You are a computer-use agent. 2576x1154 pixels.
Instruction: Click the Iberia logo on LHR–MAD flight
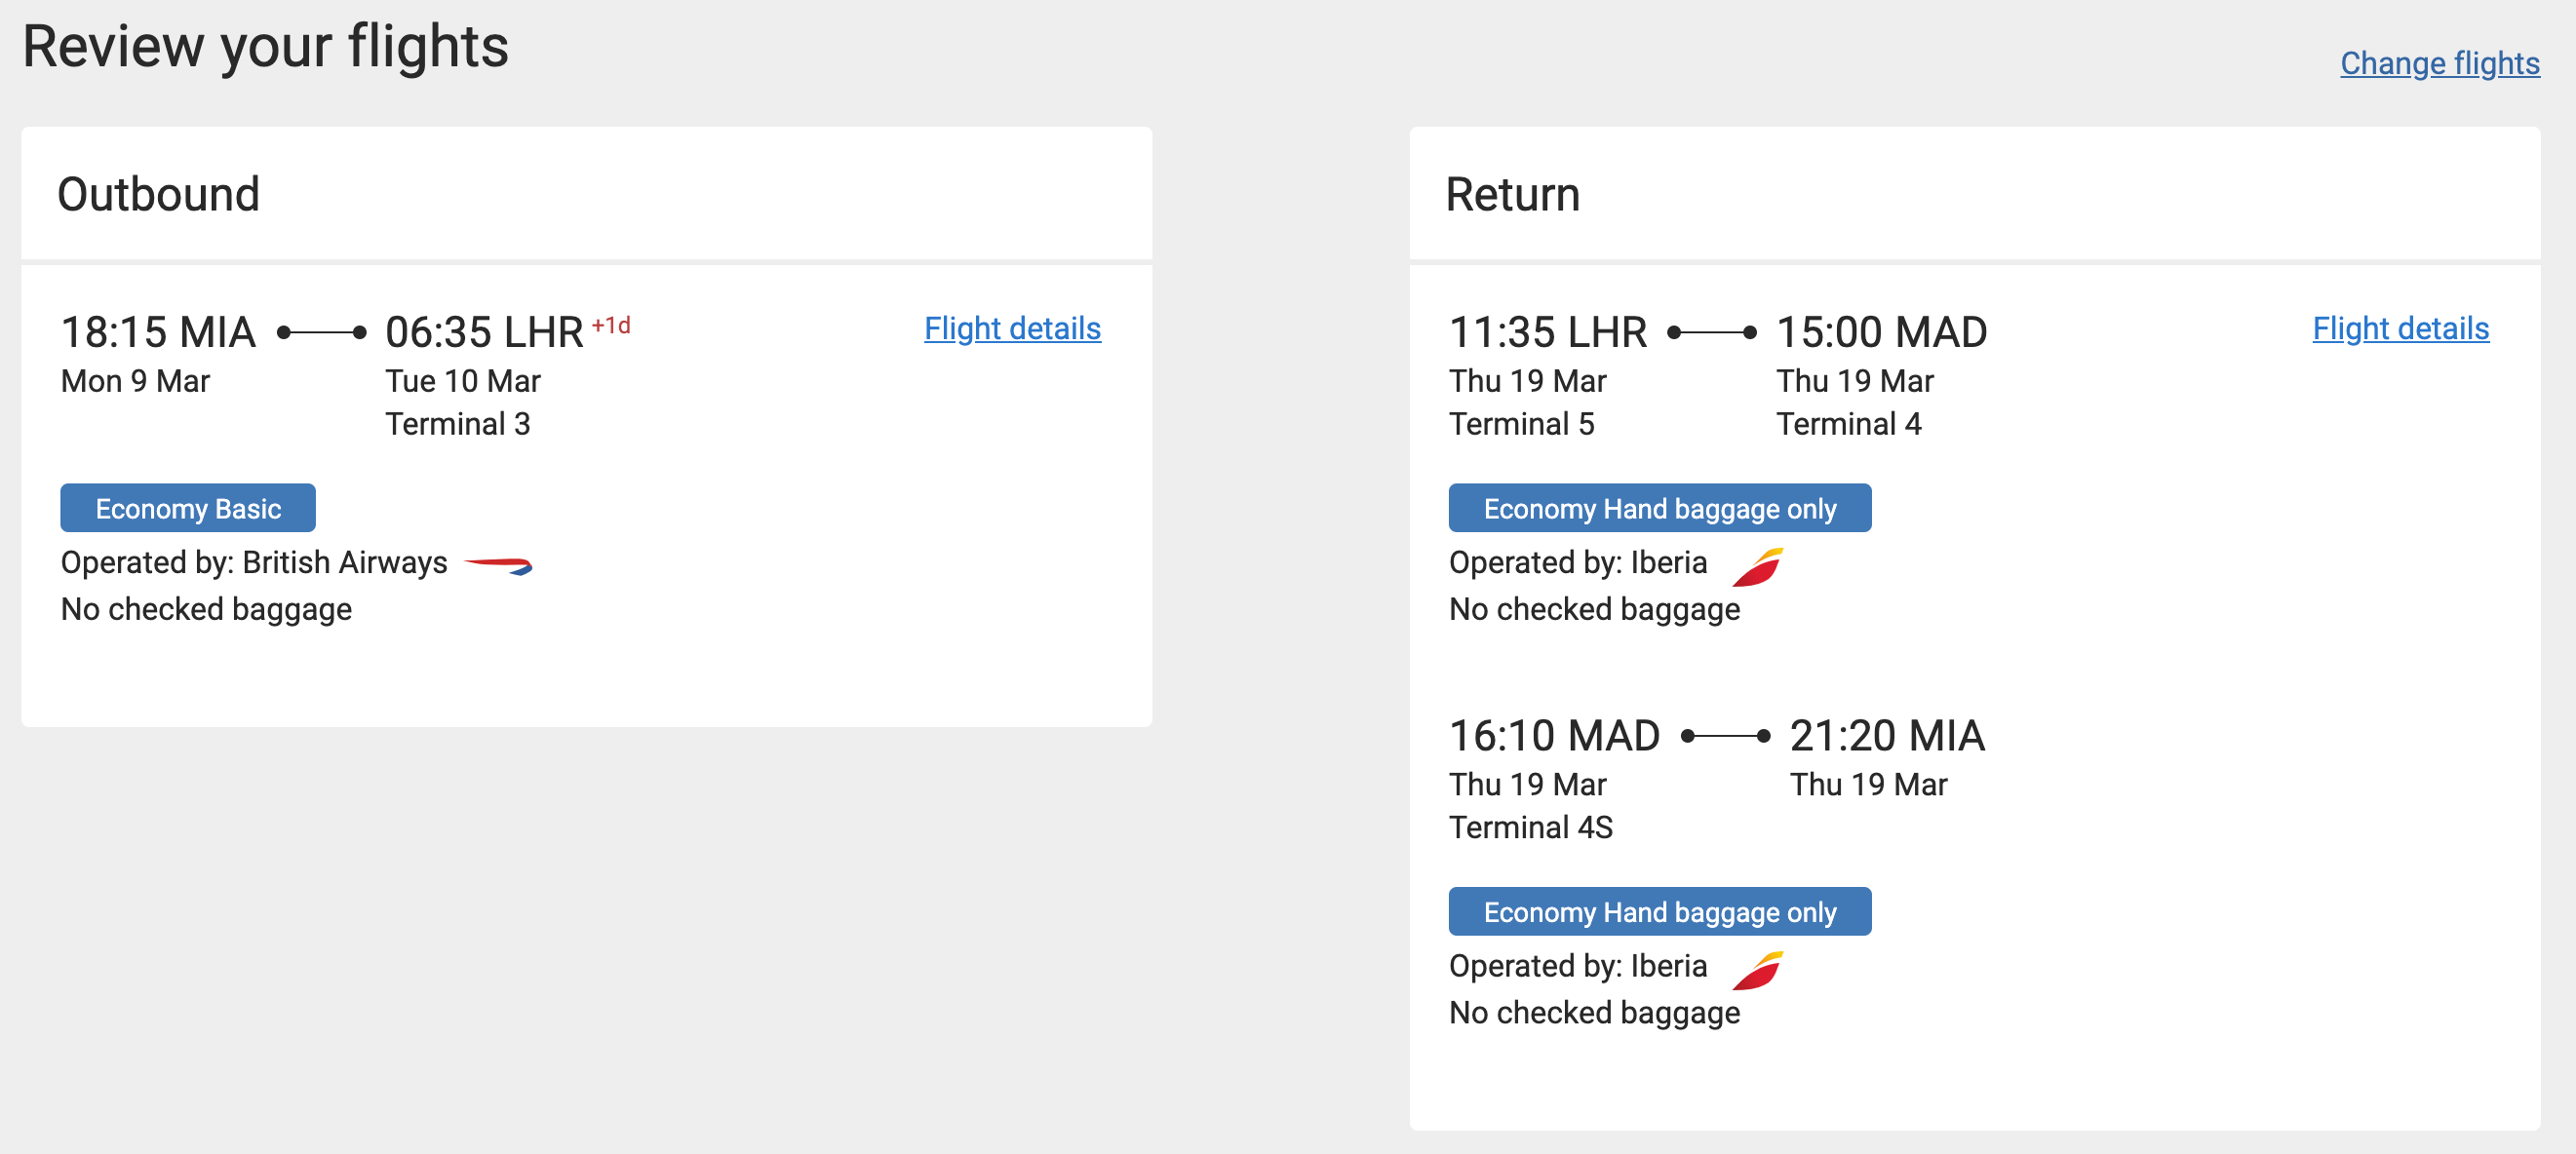[x=1757, y=566]
